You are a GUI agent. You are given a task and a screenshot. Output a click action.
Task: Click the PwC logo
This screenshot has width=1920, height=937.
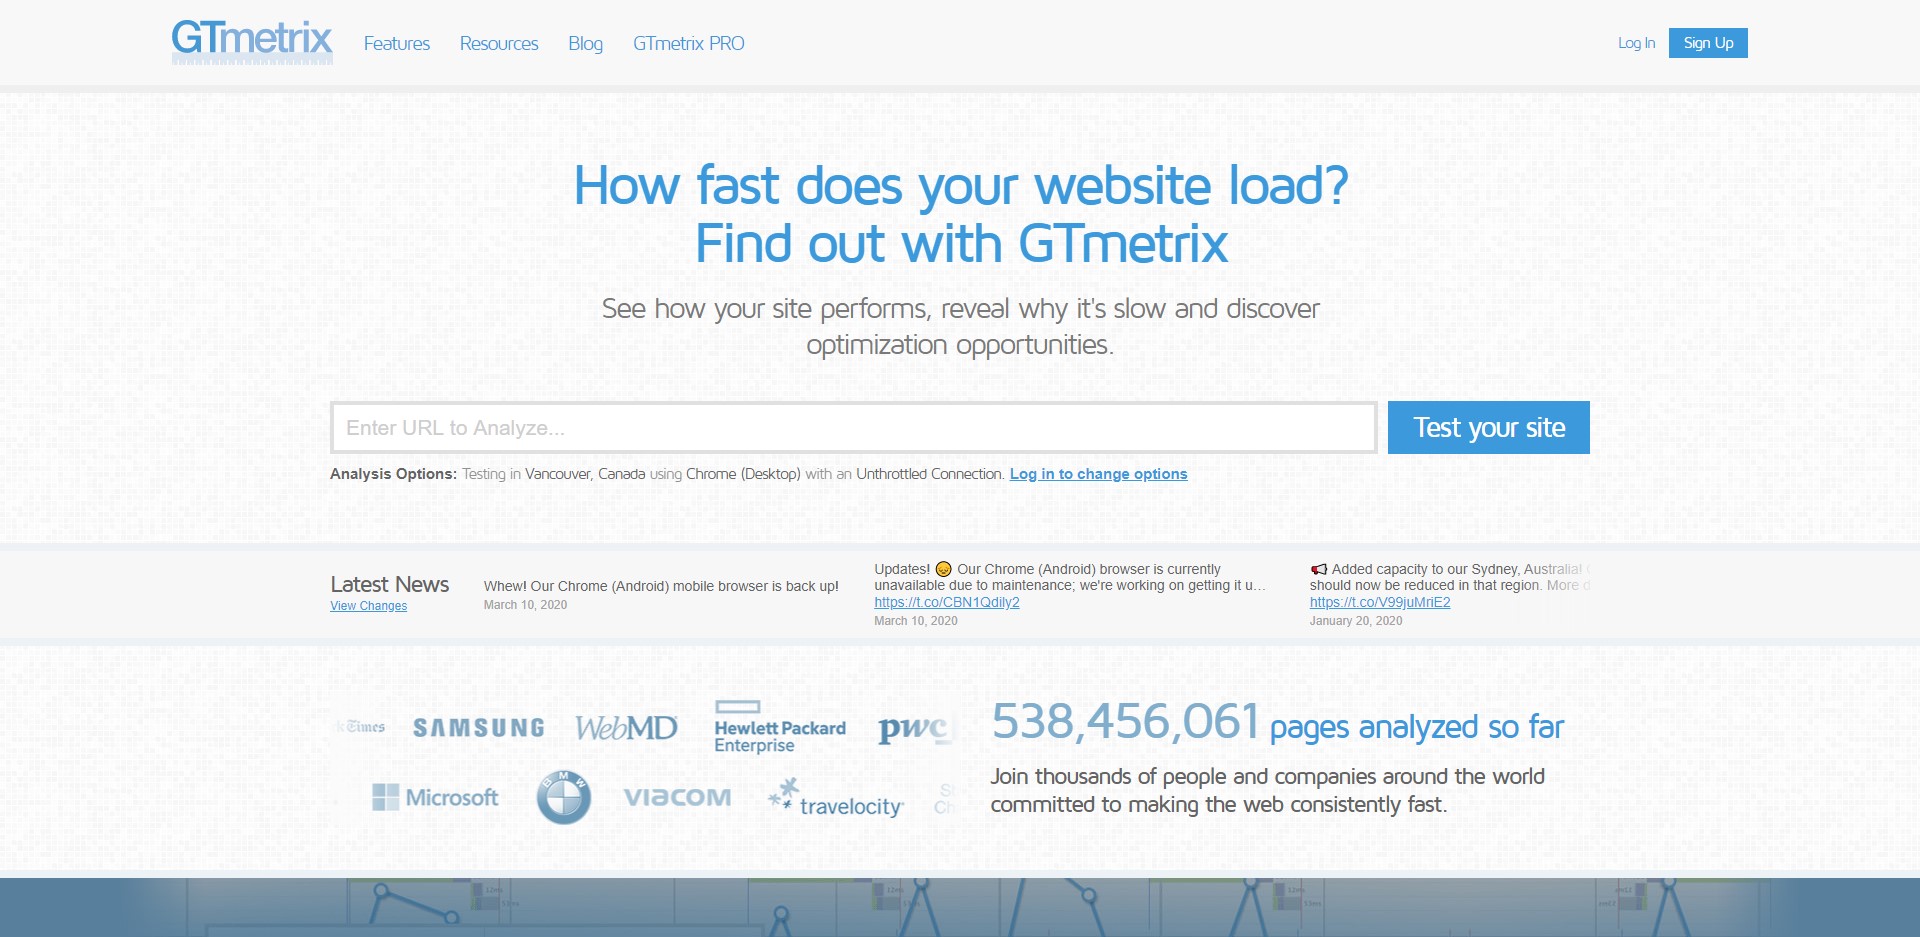pyautogui.click(x=915, y=729)
